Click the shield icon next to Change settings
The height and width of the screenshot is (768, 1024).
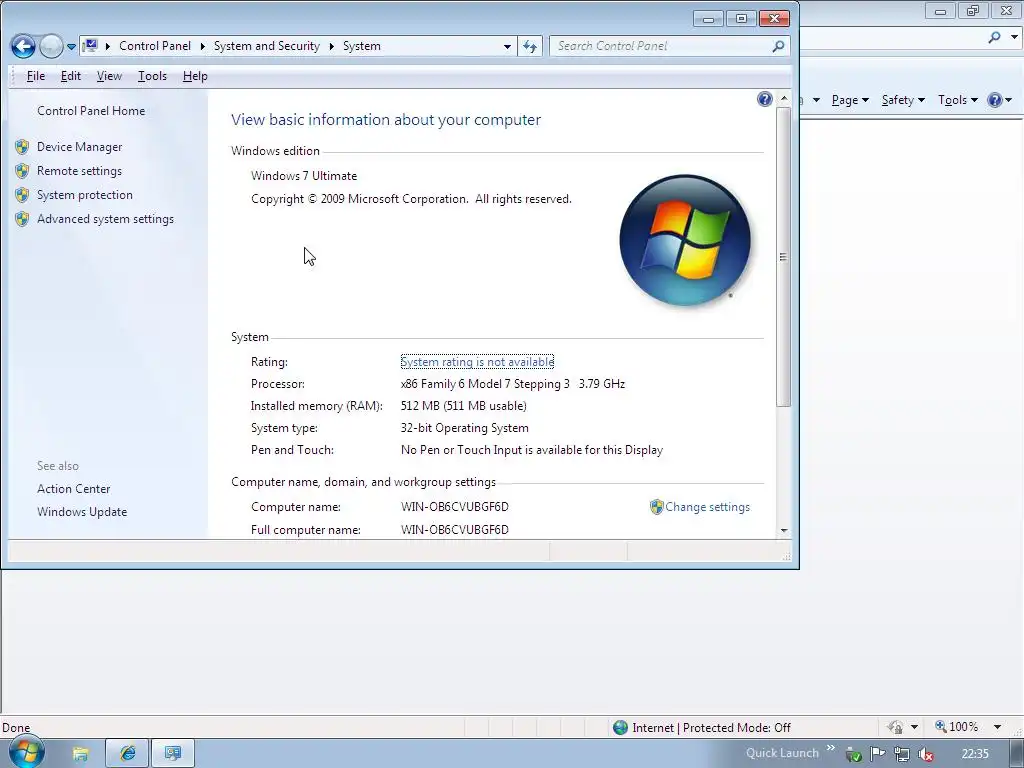coord(656,507)
